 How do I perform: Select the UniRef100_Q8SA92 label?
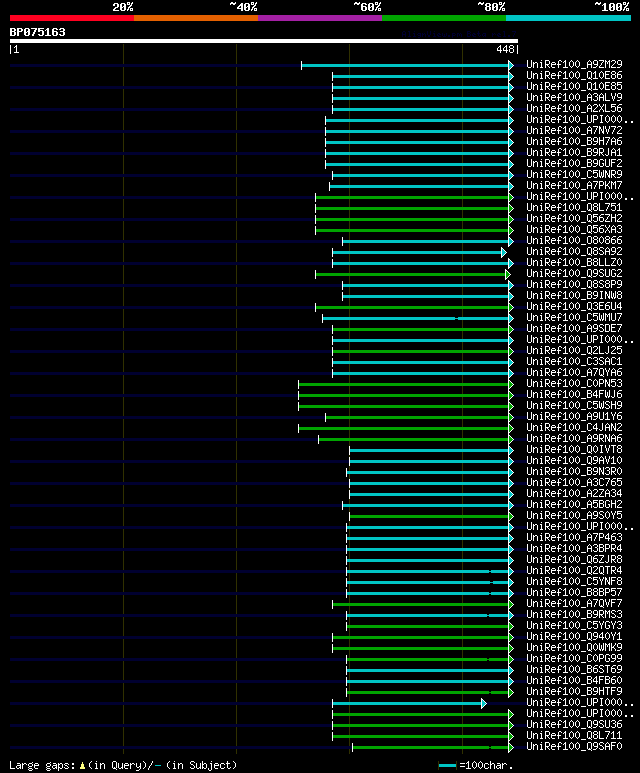(x=574, y=251)
